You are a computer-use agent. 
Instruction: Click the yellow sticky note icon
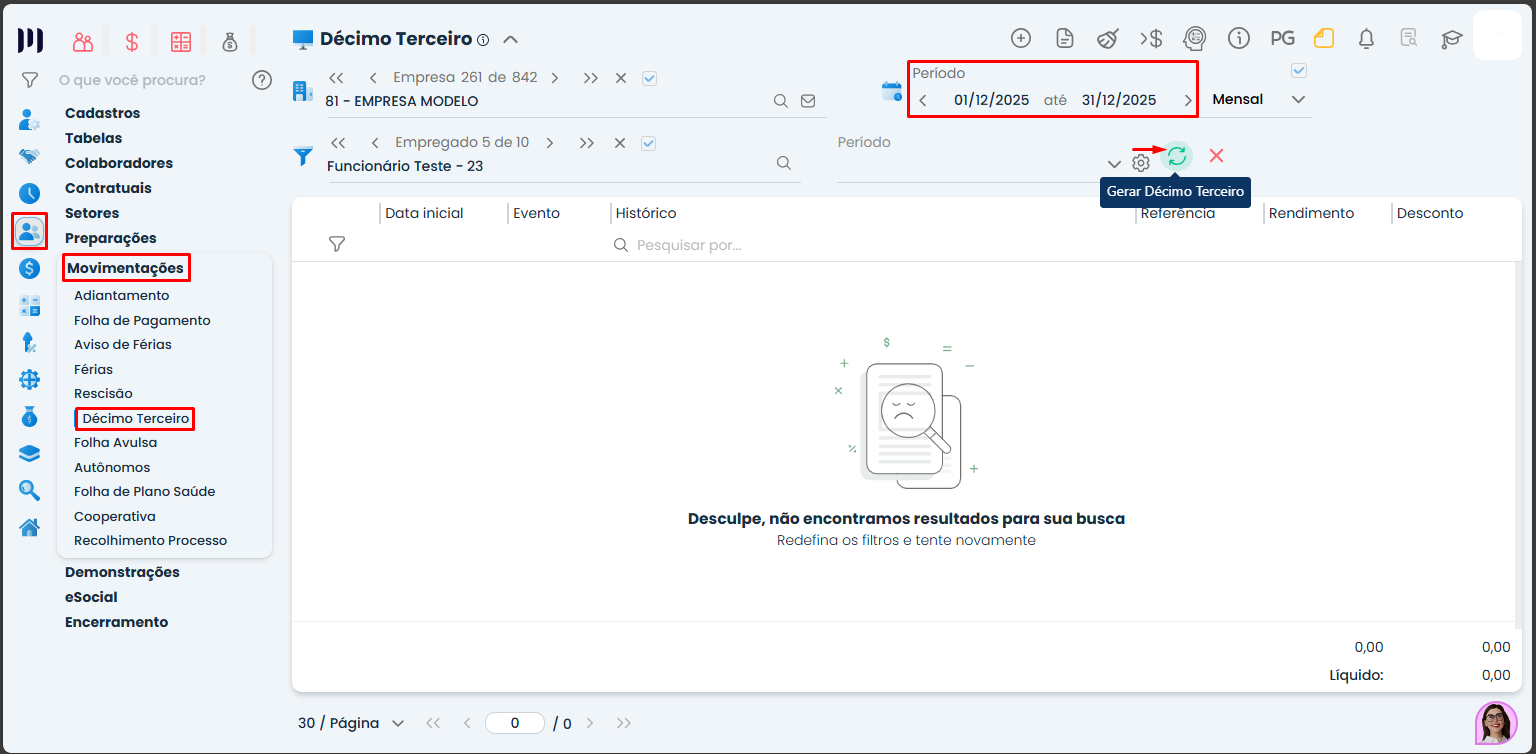coord(1324,39)
